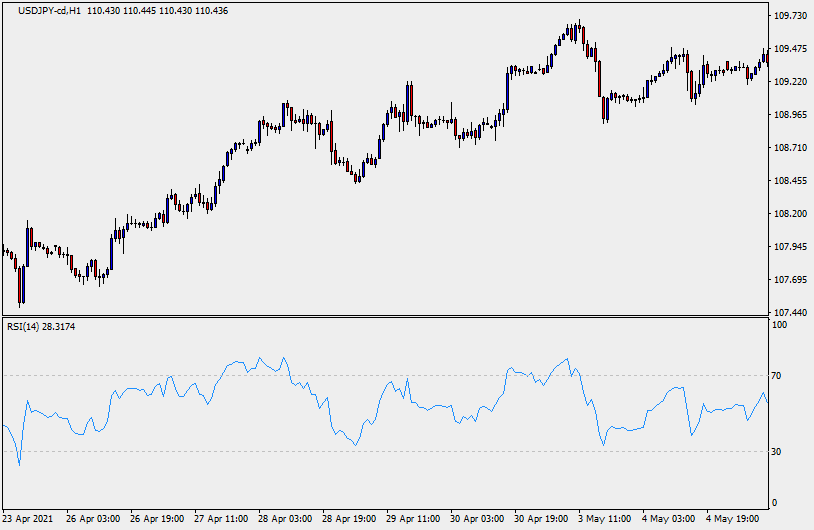Click the 27 Apr 11:00 time label
Screen dimensions: 814x530
[222, 520]
